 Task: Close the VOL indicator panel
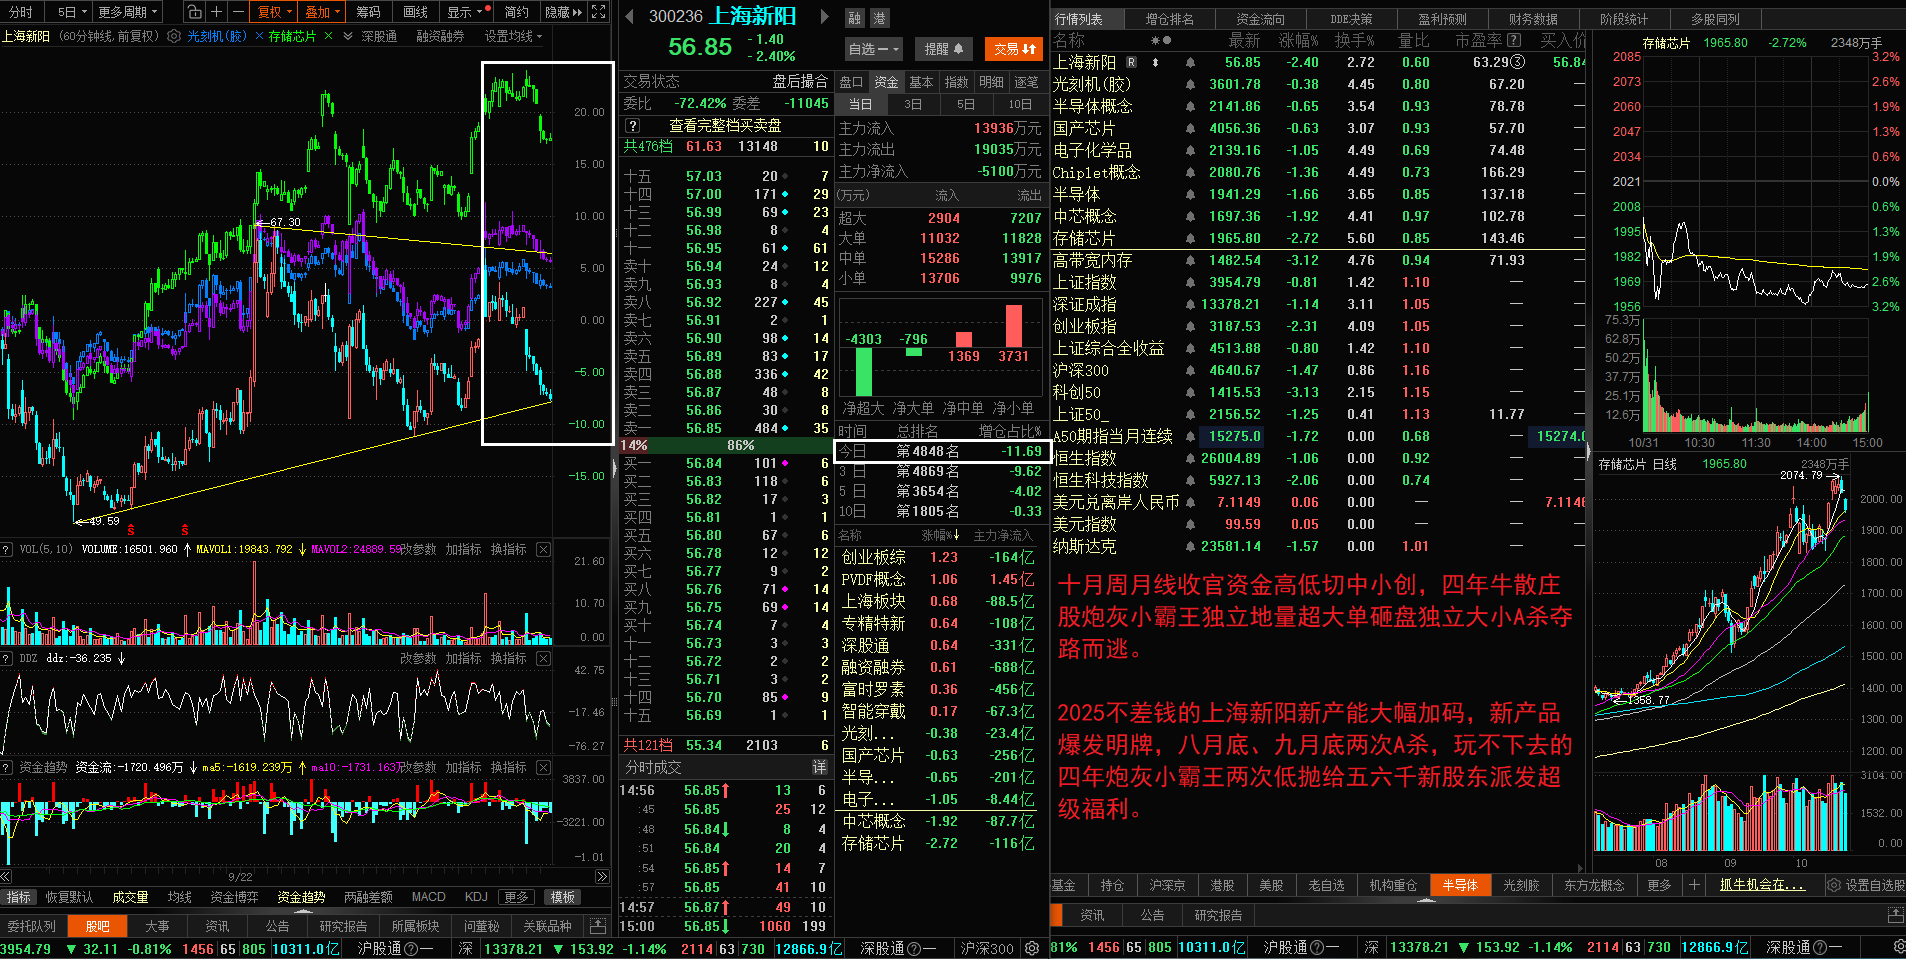[x=543, y=549]
